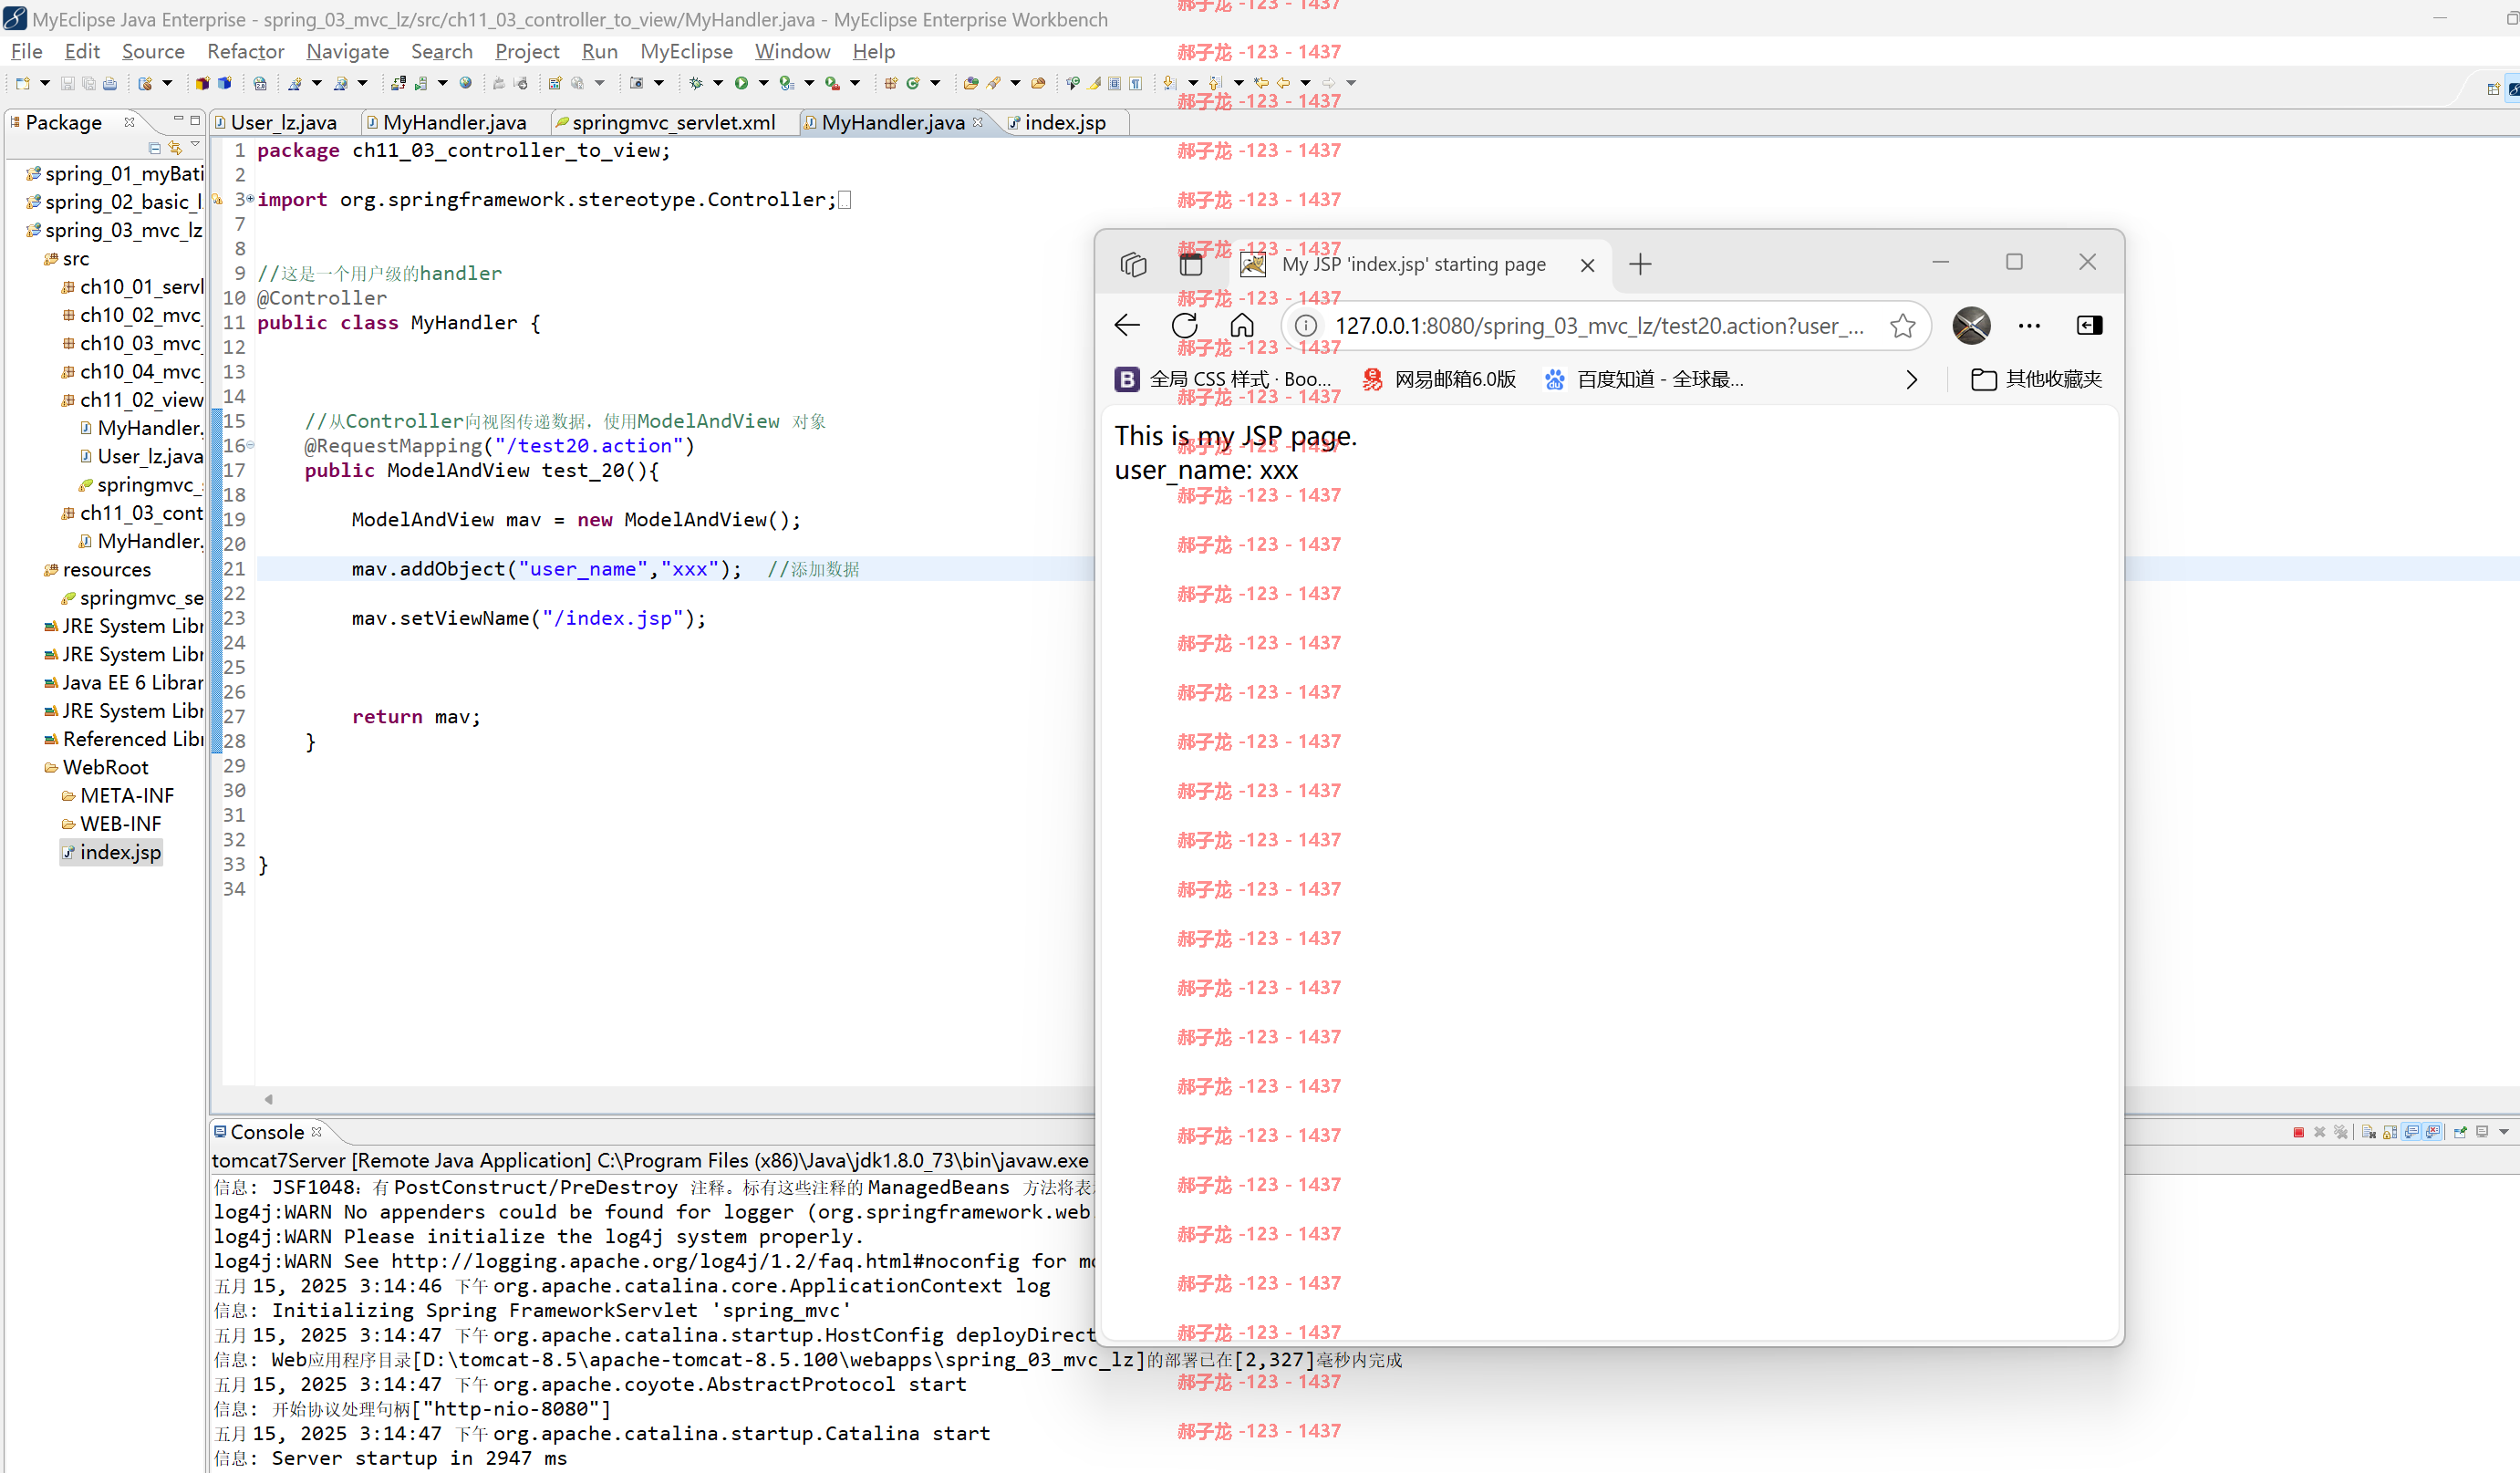Open the Navigate menu
2520x1473 pixels.
pos(347,51)
